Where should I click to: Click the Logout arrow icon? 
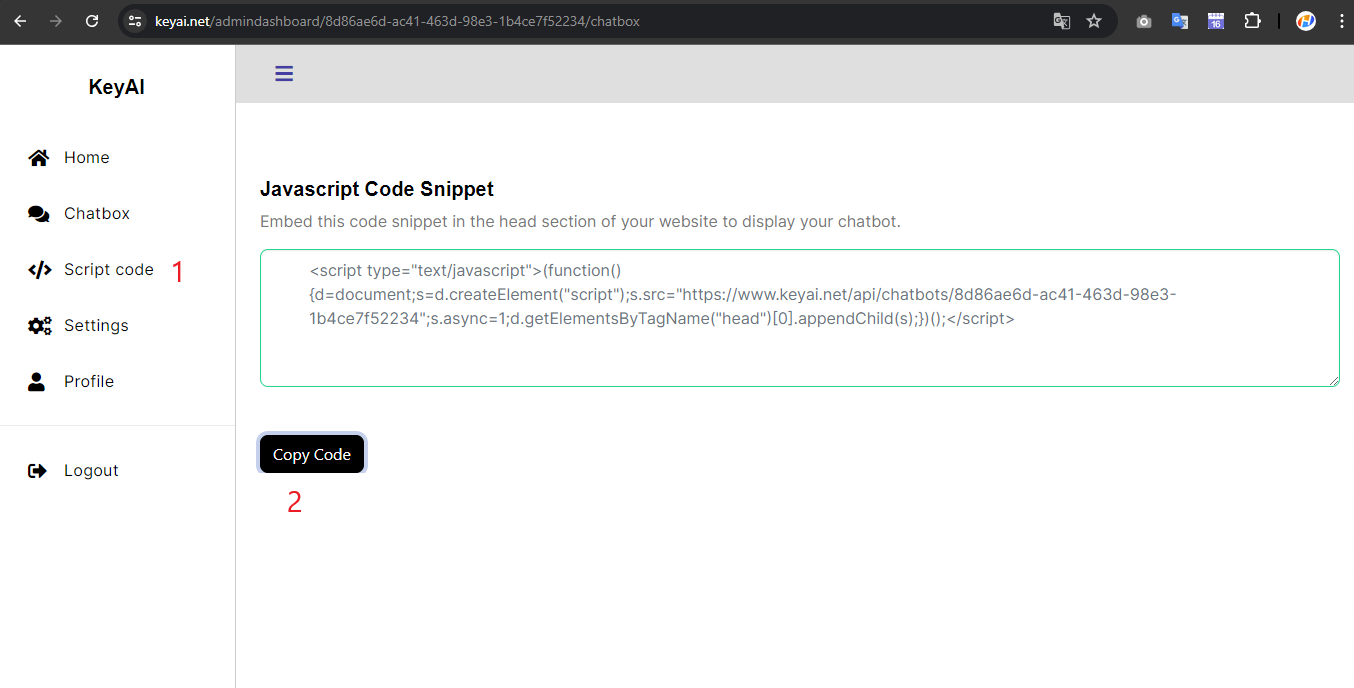click(x=37, y=471)
